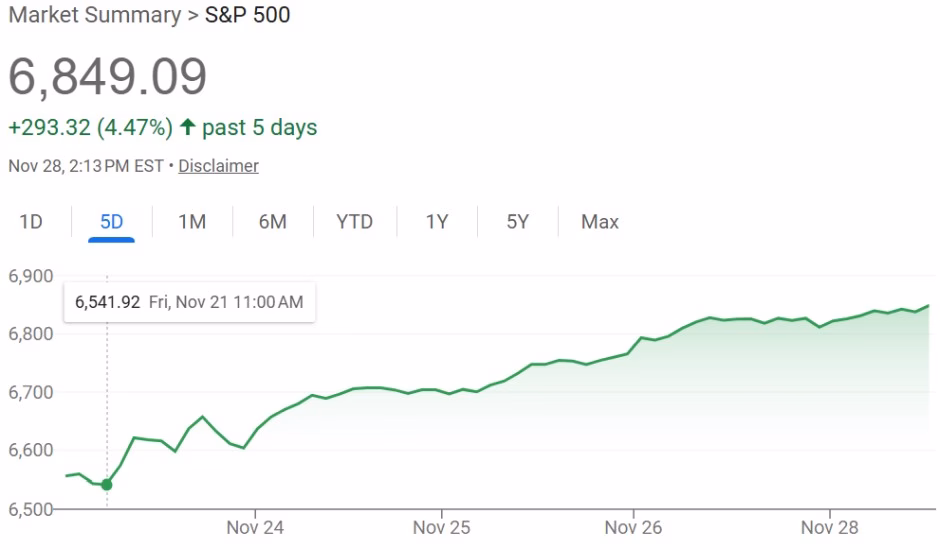
Task: Click the 6,541.92 price tooltip
Action: coord(189,301)
